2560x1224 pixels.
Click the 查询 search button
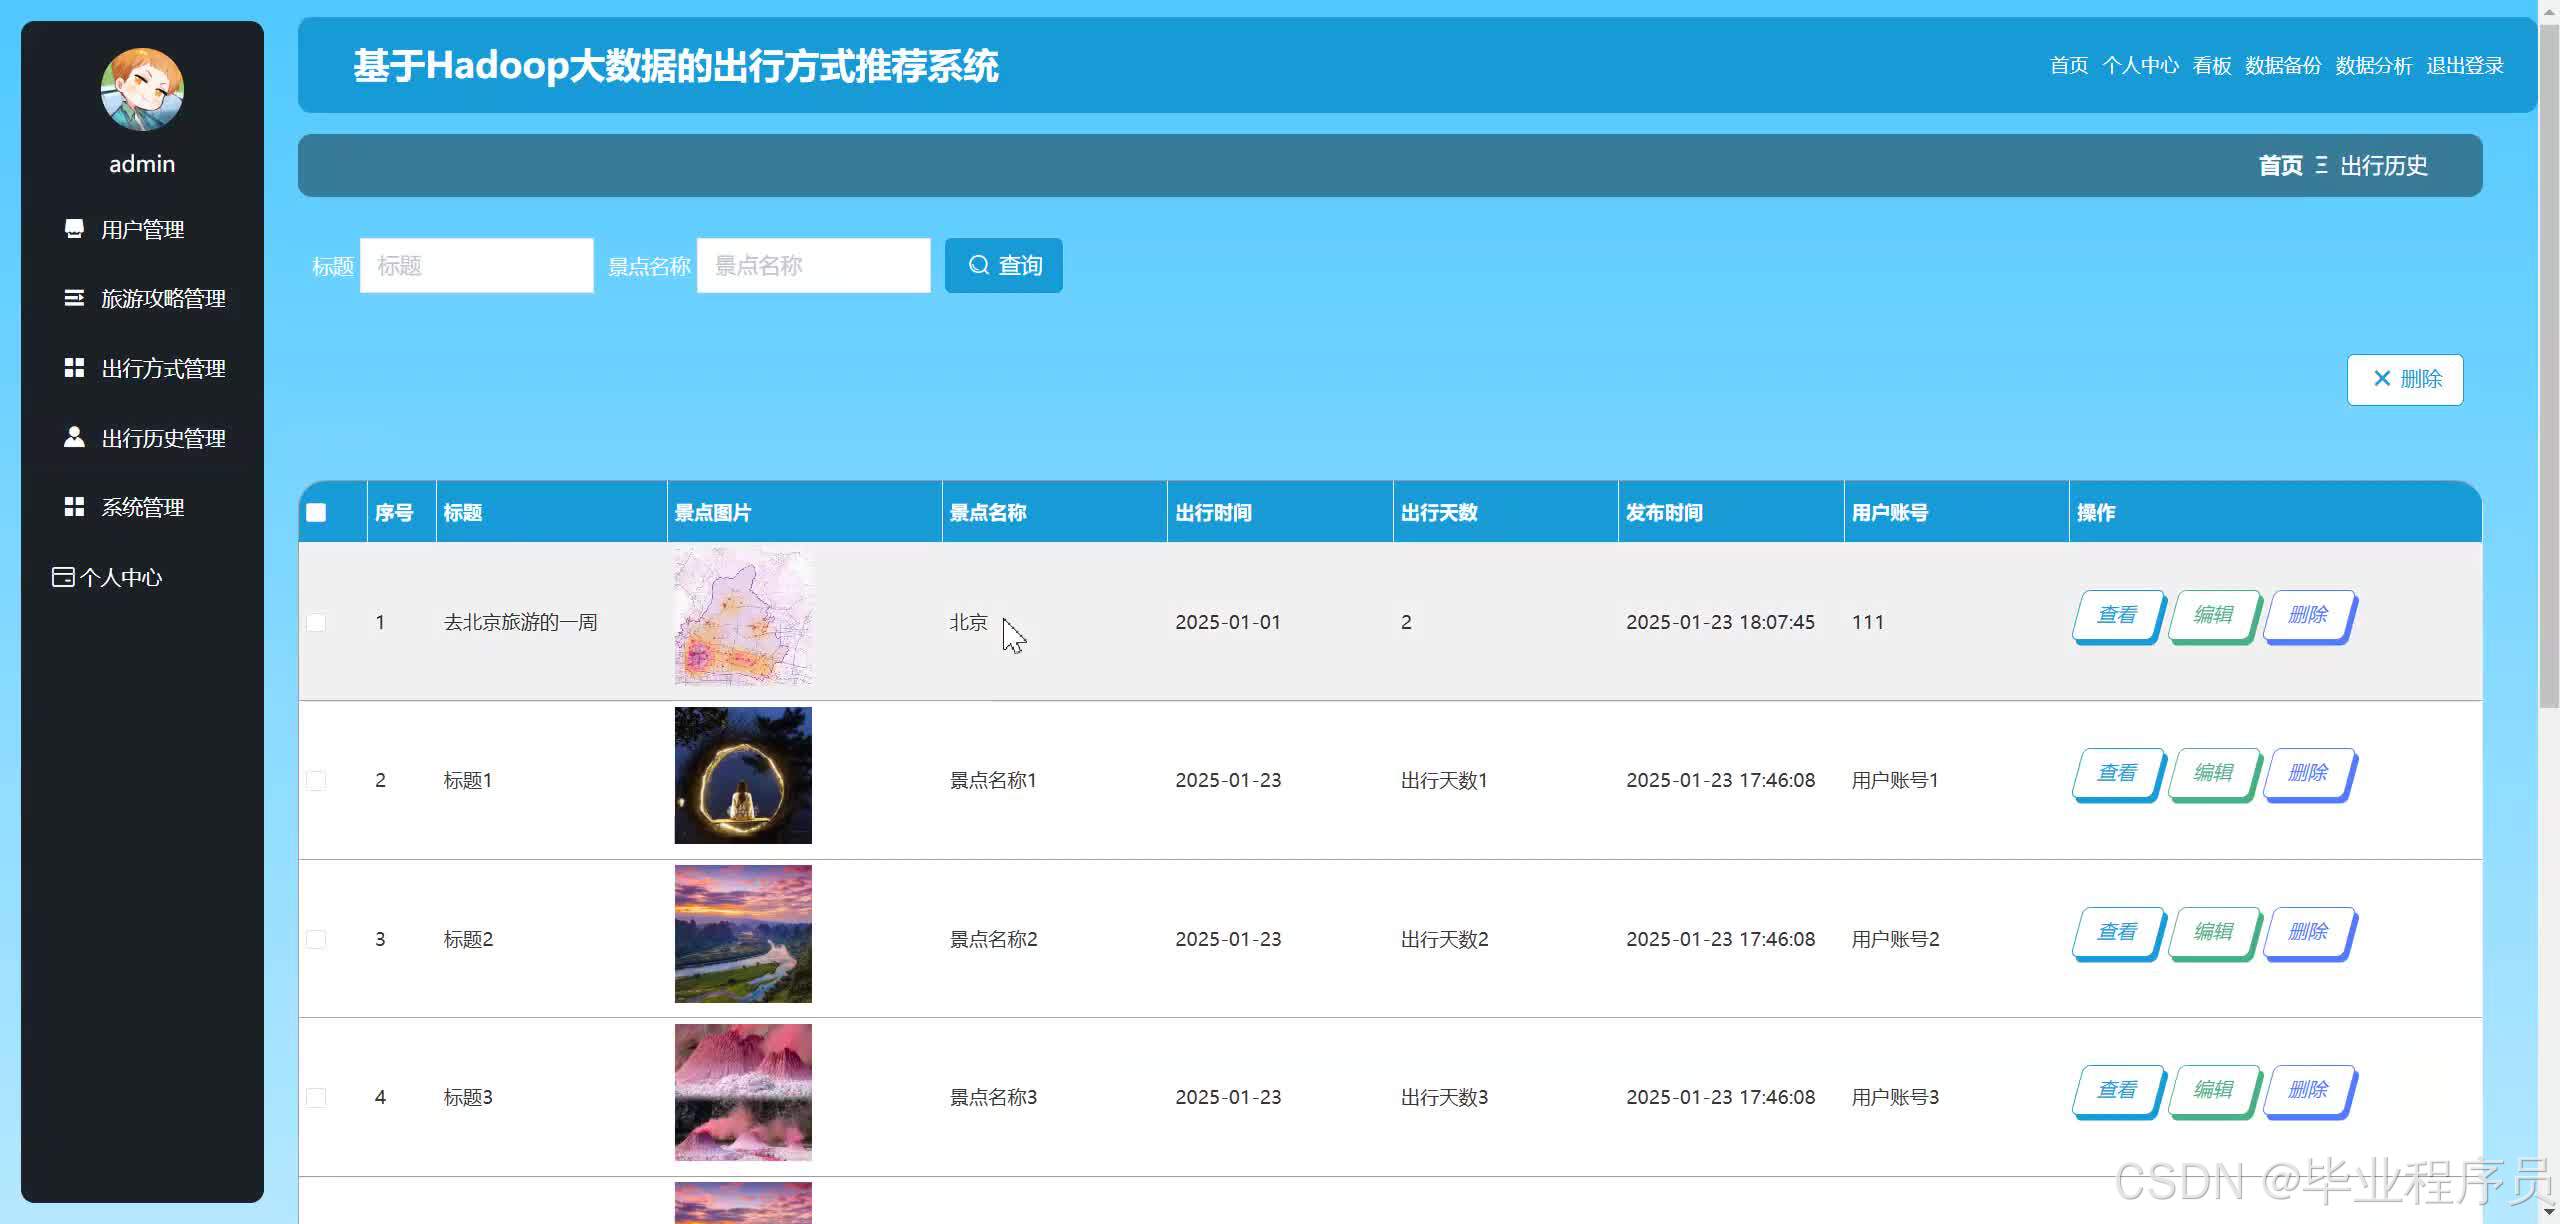click(1004, 265)
